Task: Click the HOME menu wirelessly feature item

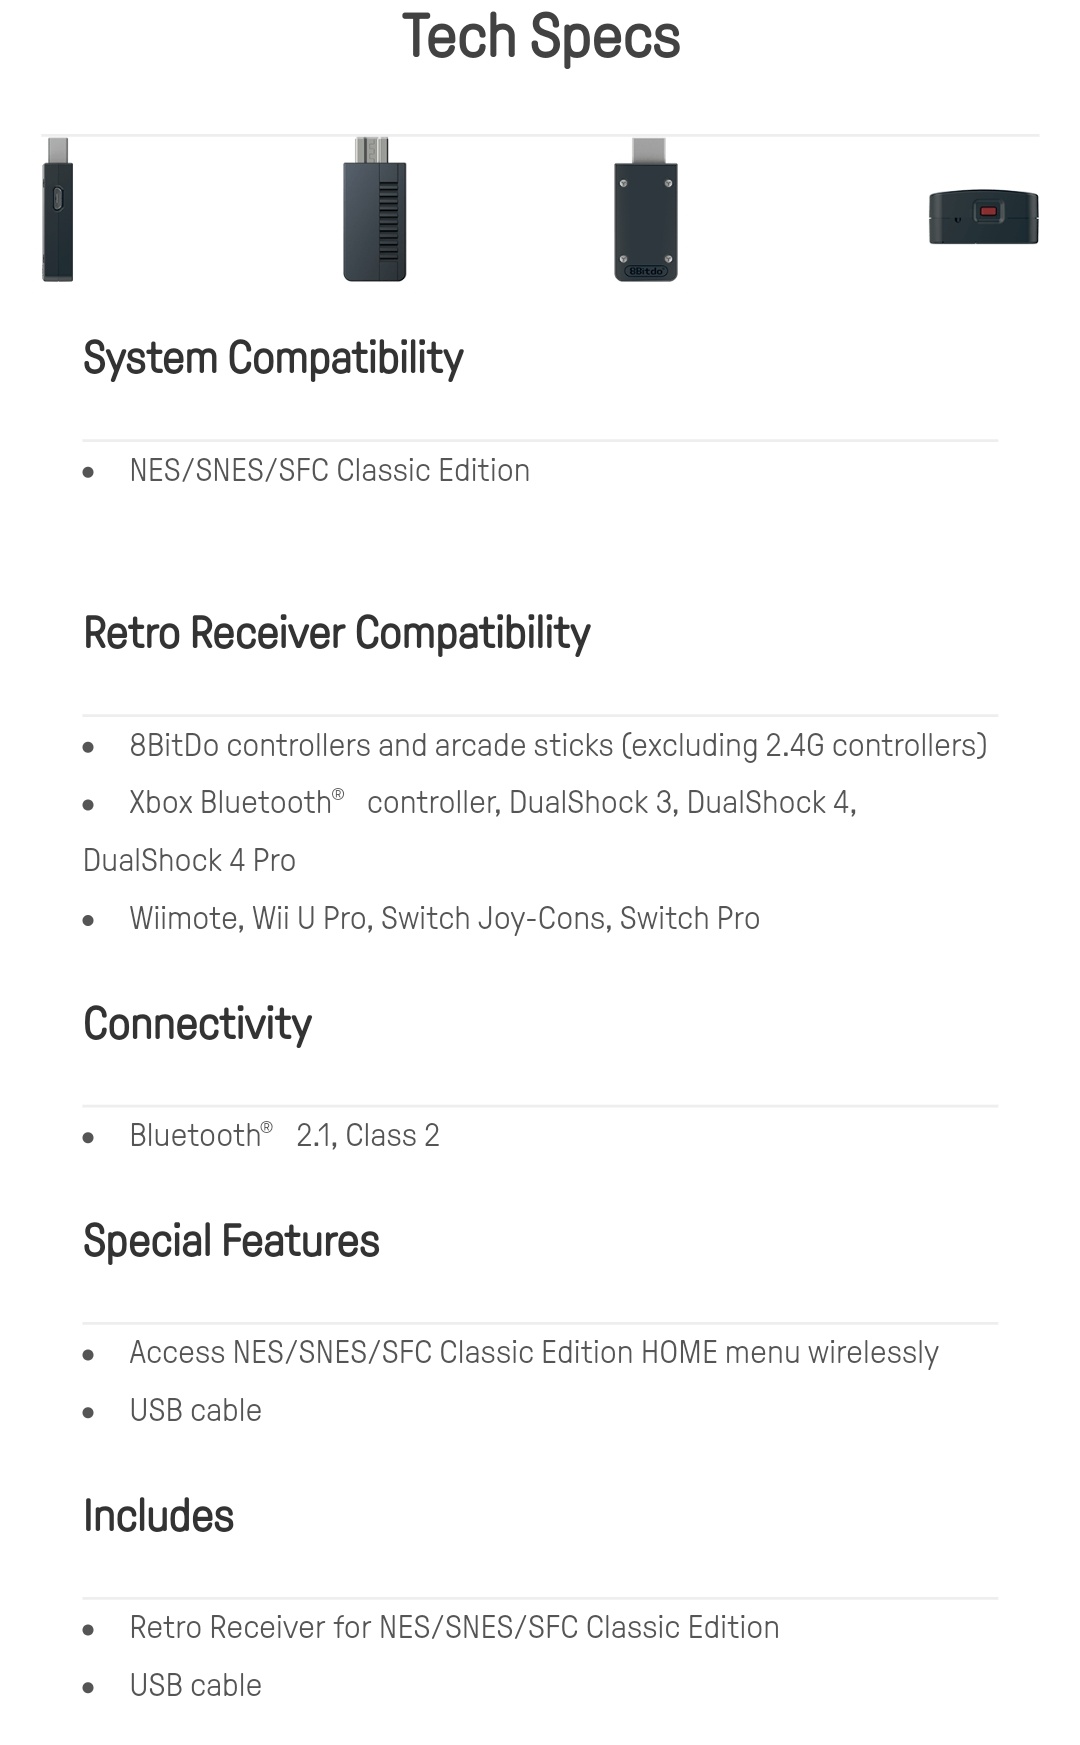Action: 534,1353
